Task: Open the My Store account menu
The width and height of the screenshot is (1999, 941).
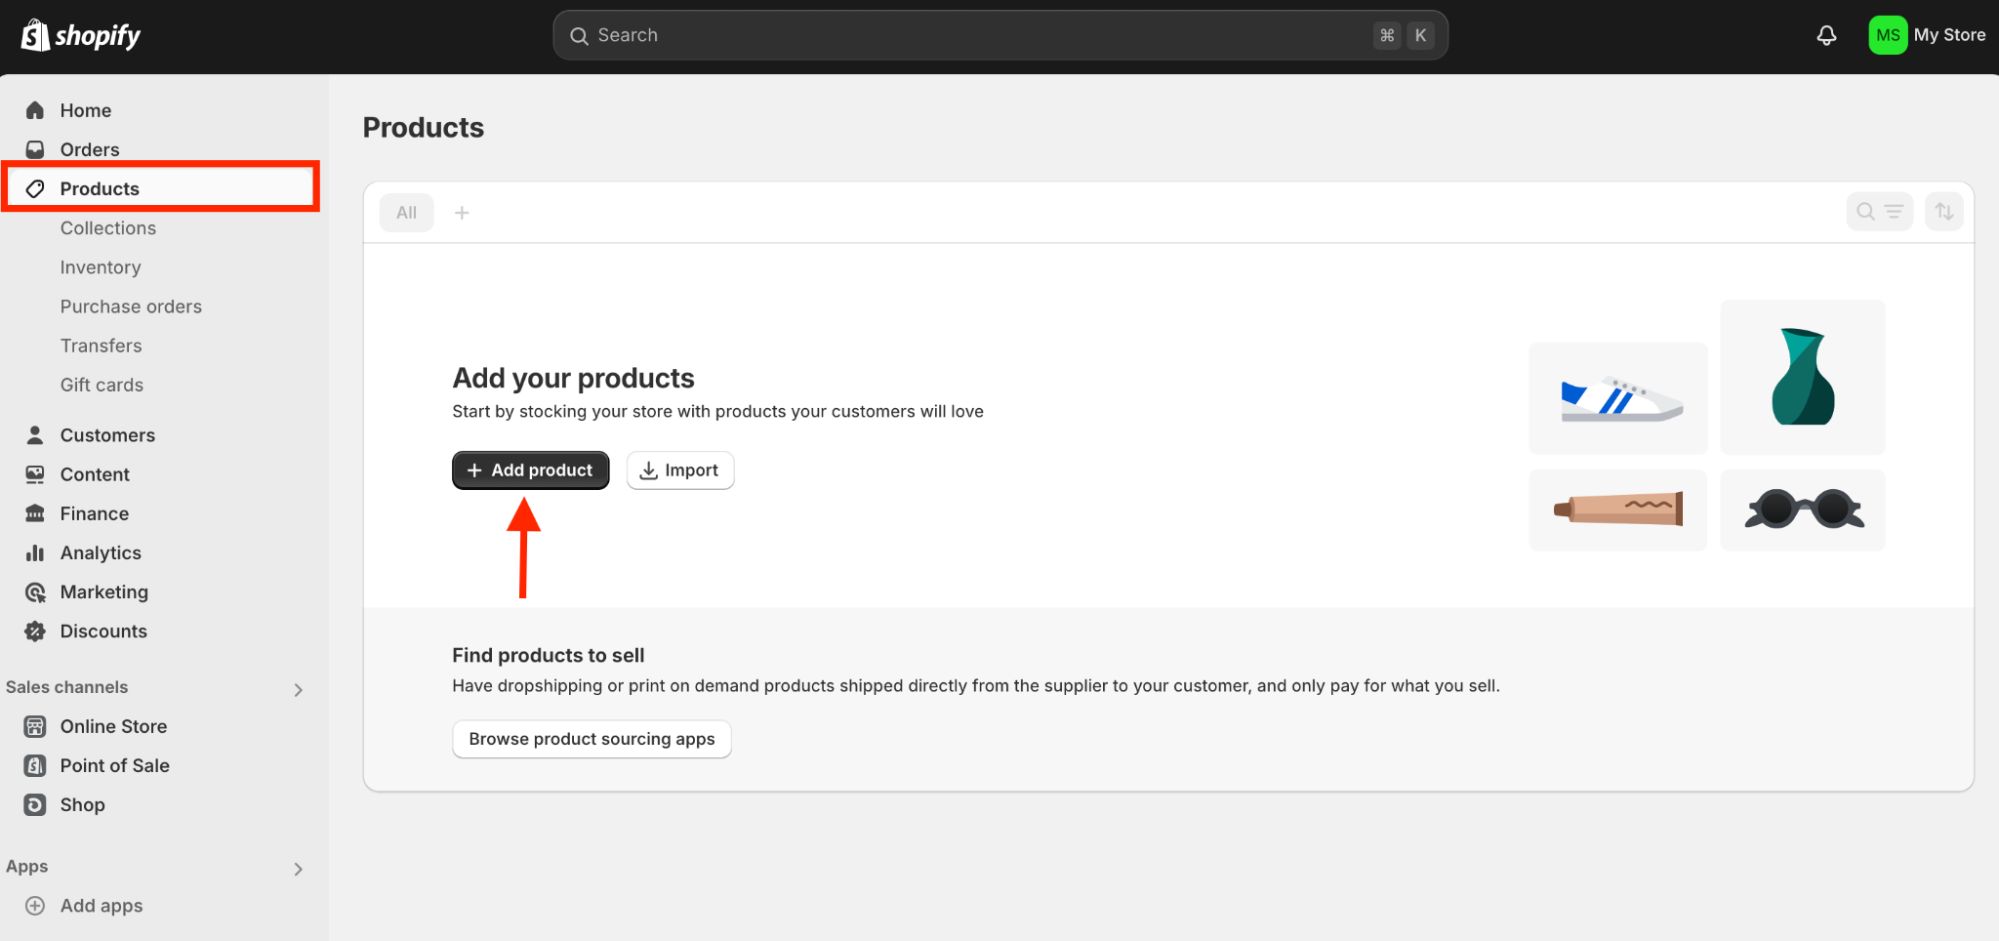Action: [1927, 35]
